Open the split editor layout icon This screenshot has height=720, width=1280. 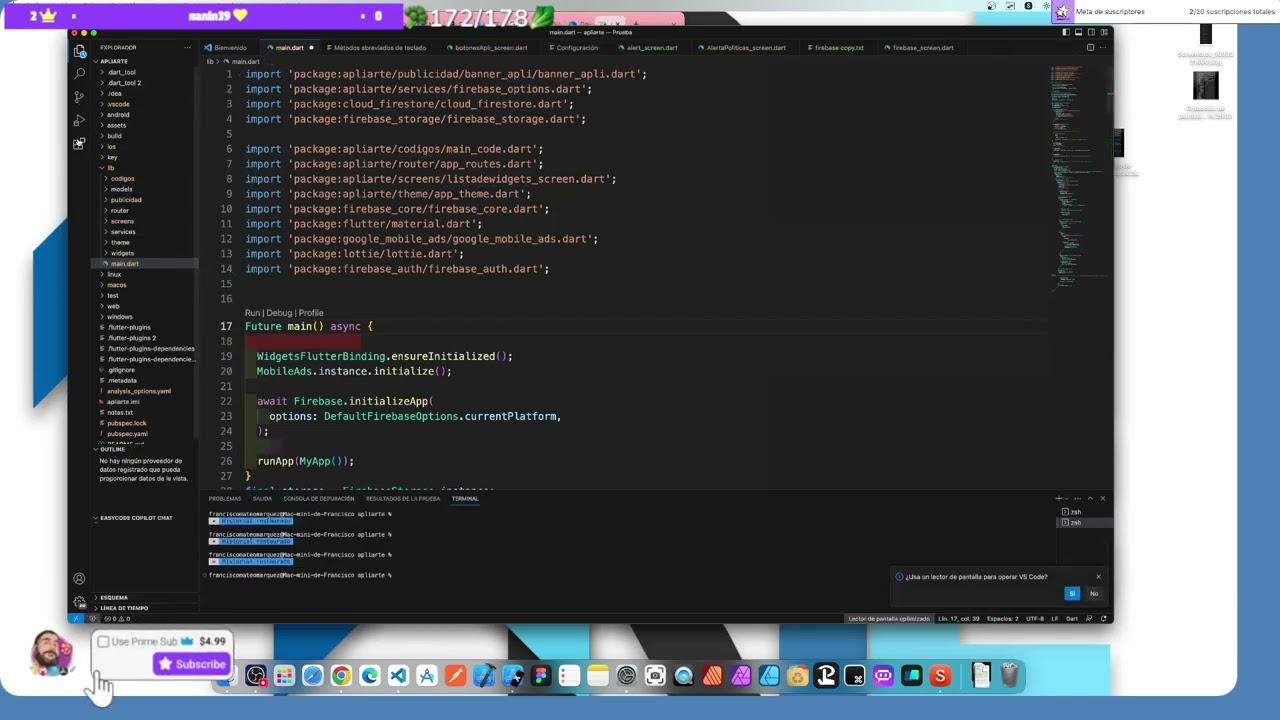(1090, 47)
